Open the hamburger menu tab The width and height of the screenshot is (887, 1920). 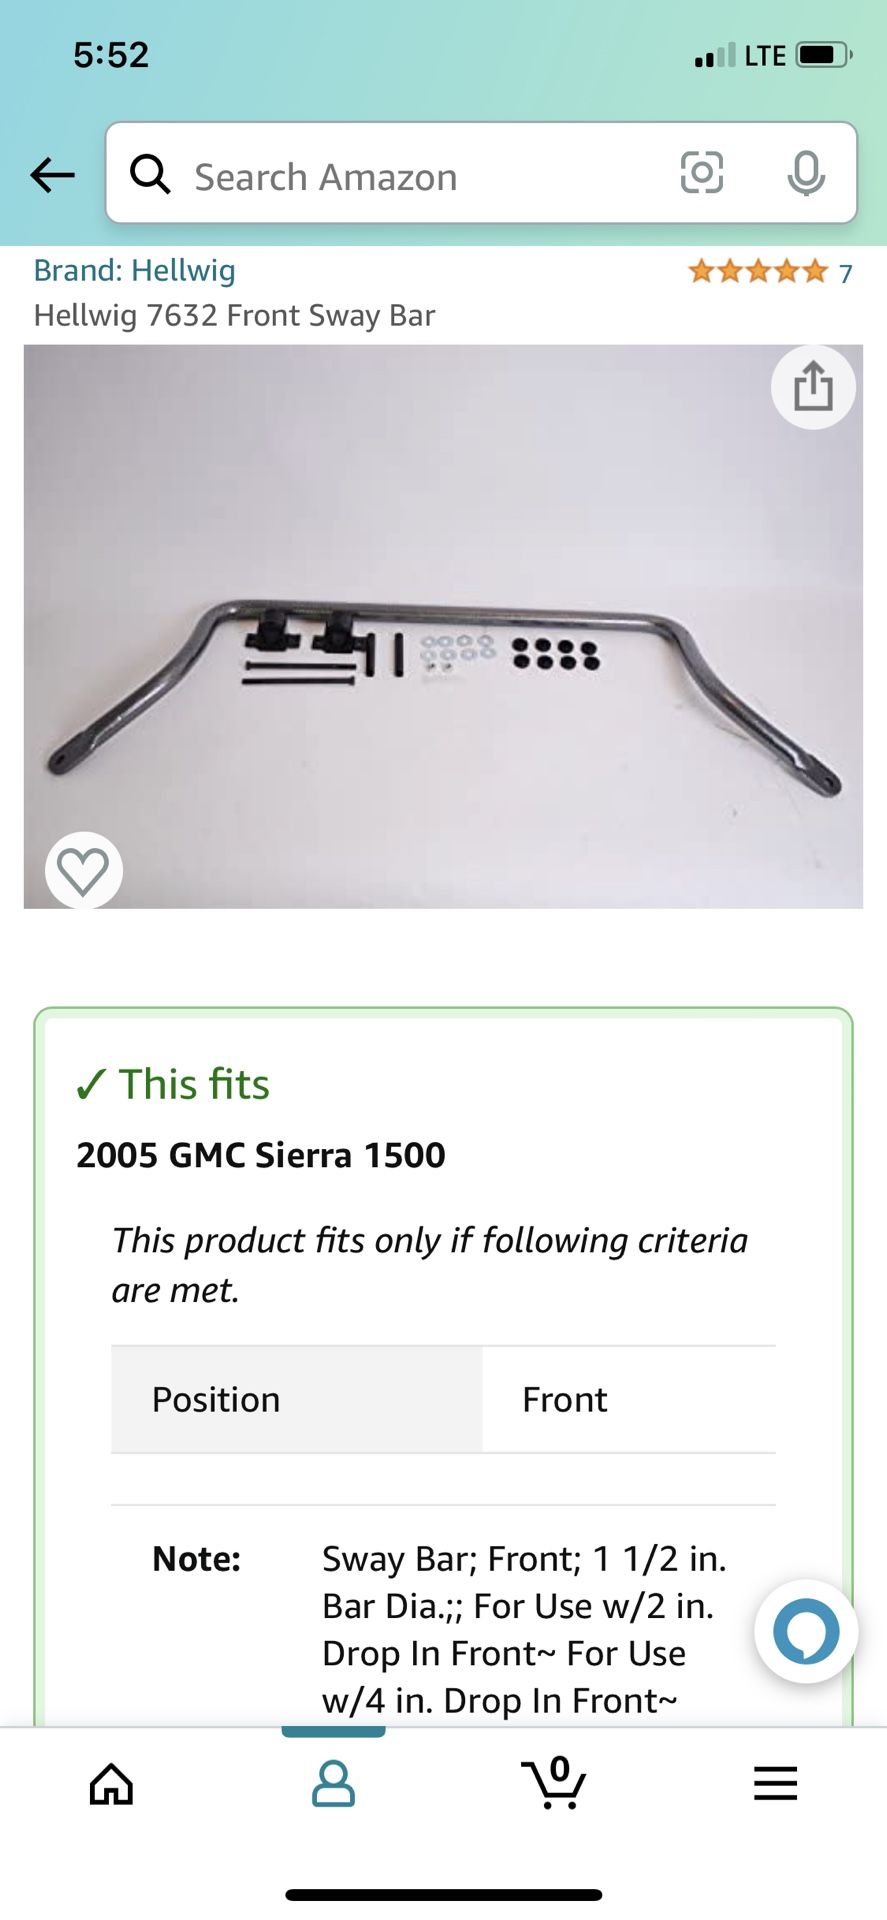(775, 1783)
